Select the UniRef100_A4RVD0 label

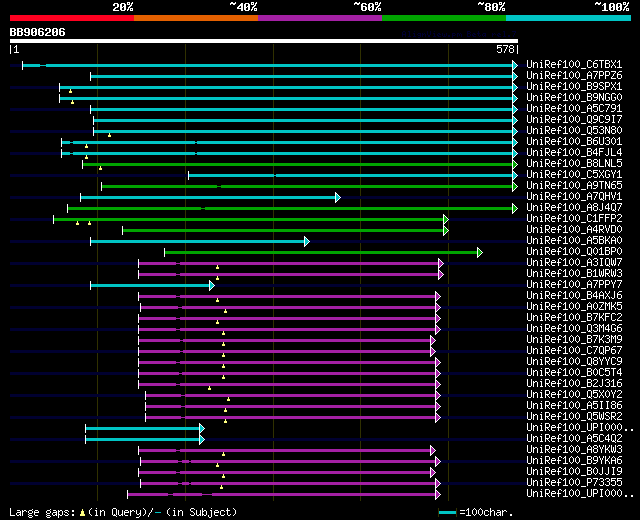574,230
